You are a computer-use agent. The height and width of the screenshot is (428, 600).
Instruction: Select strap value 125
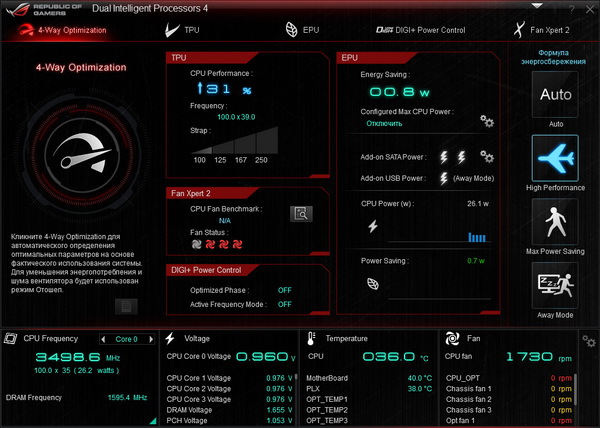coord(220,160)
